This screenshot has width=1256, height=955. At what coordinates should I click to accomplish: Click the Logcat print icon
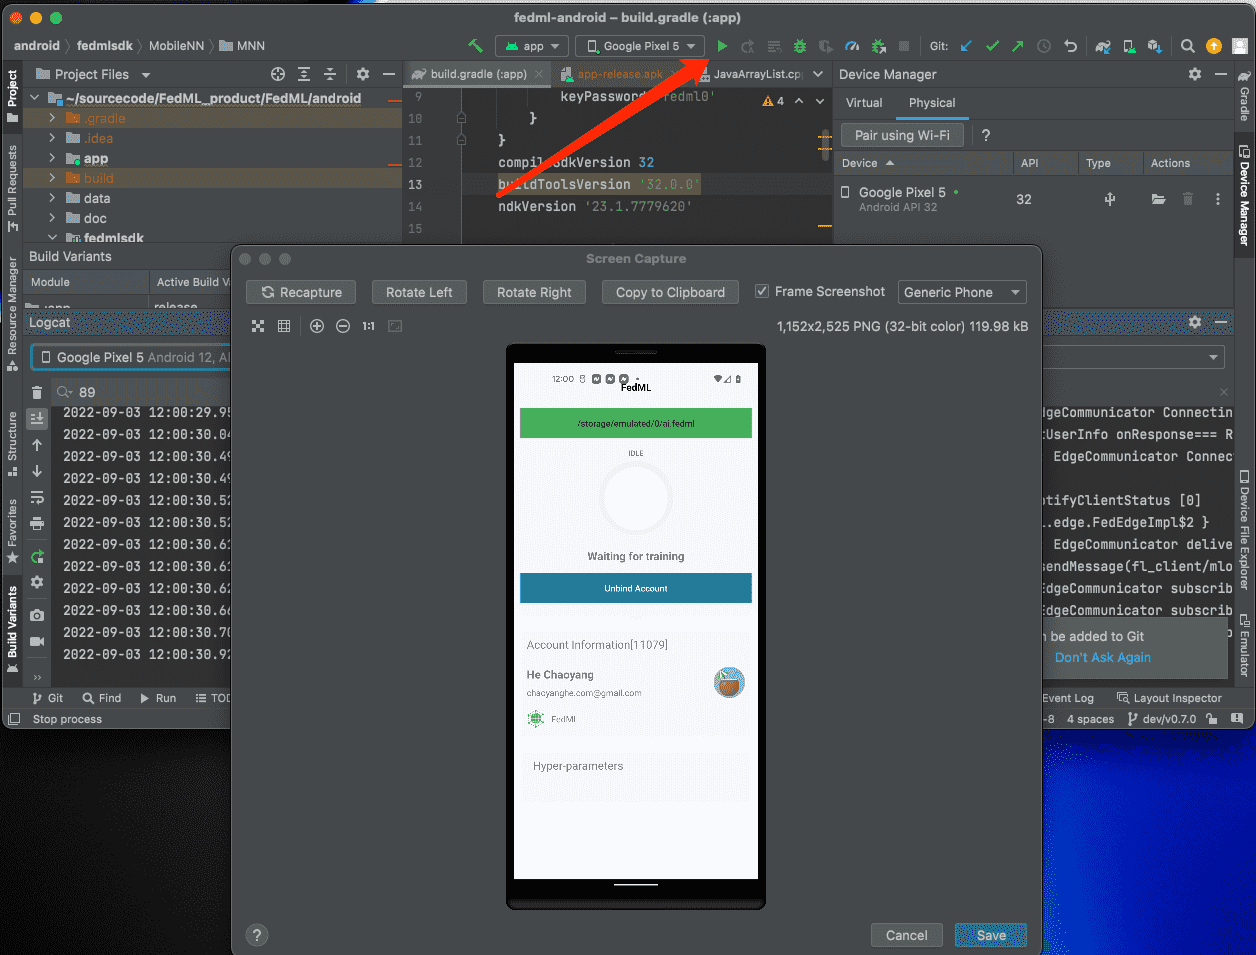coord(37,523)
